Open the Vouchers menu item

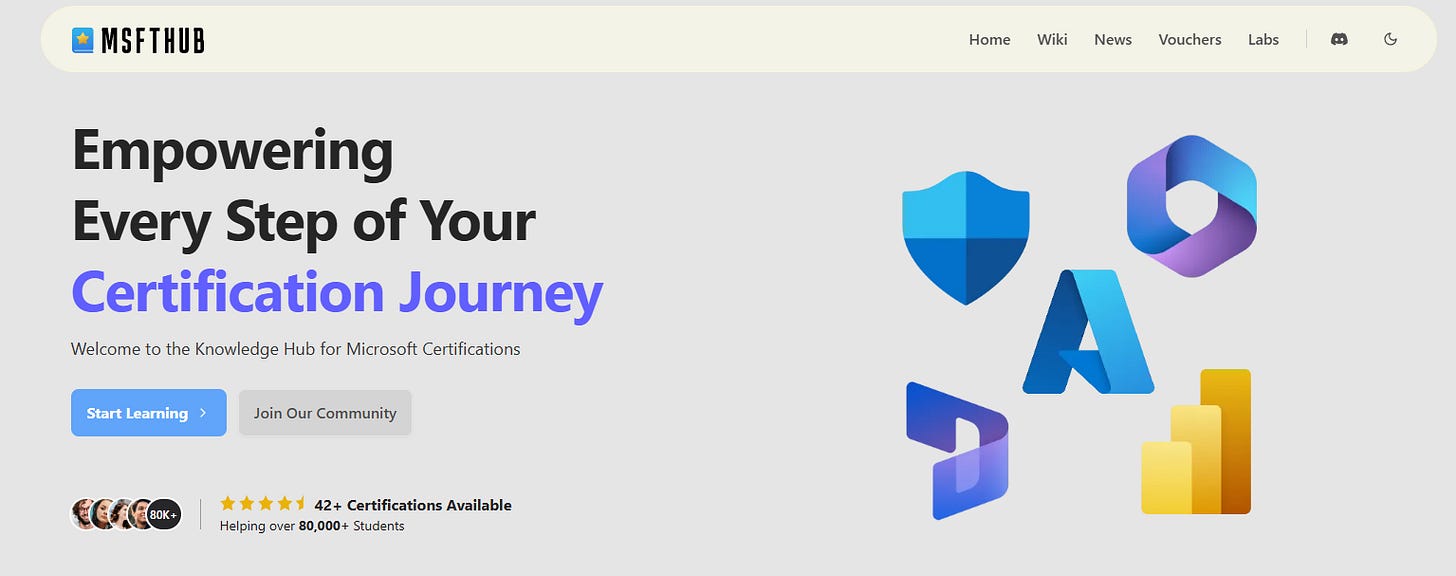(x=1190, y=39)
